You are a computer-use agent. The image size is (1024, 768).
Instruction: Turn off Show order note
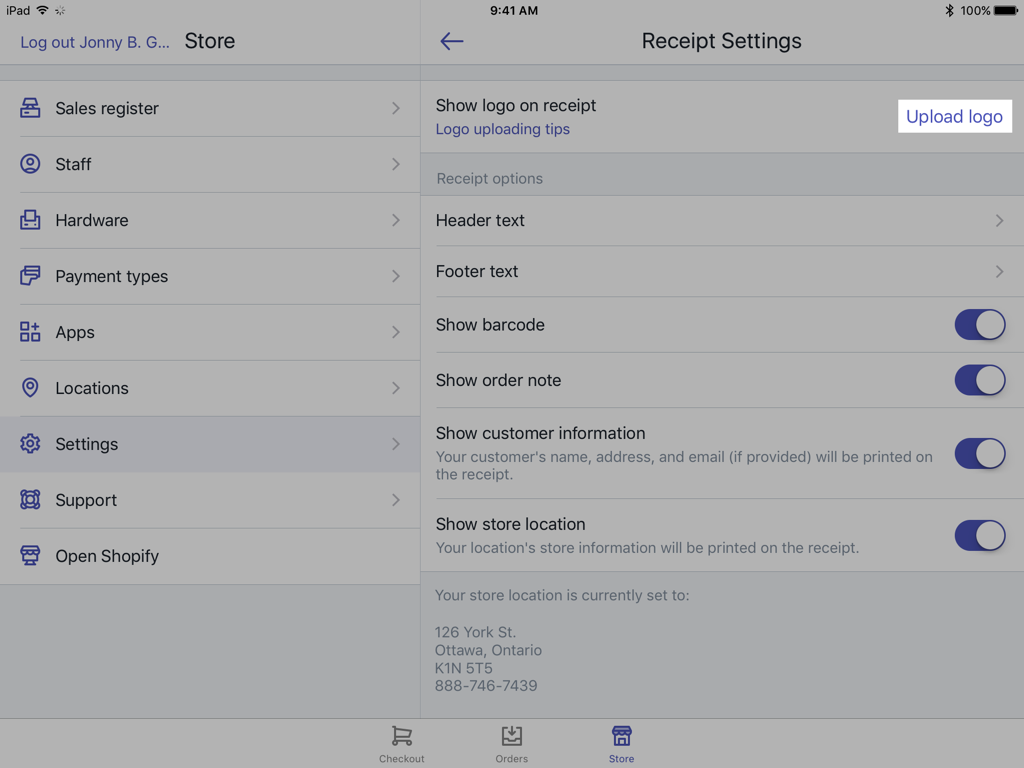[979, 380]
